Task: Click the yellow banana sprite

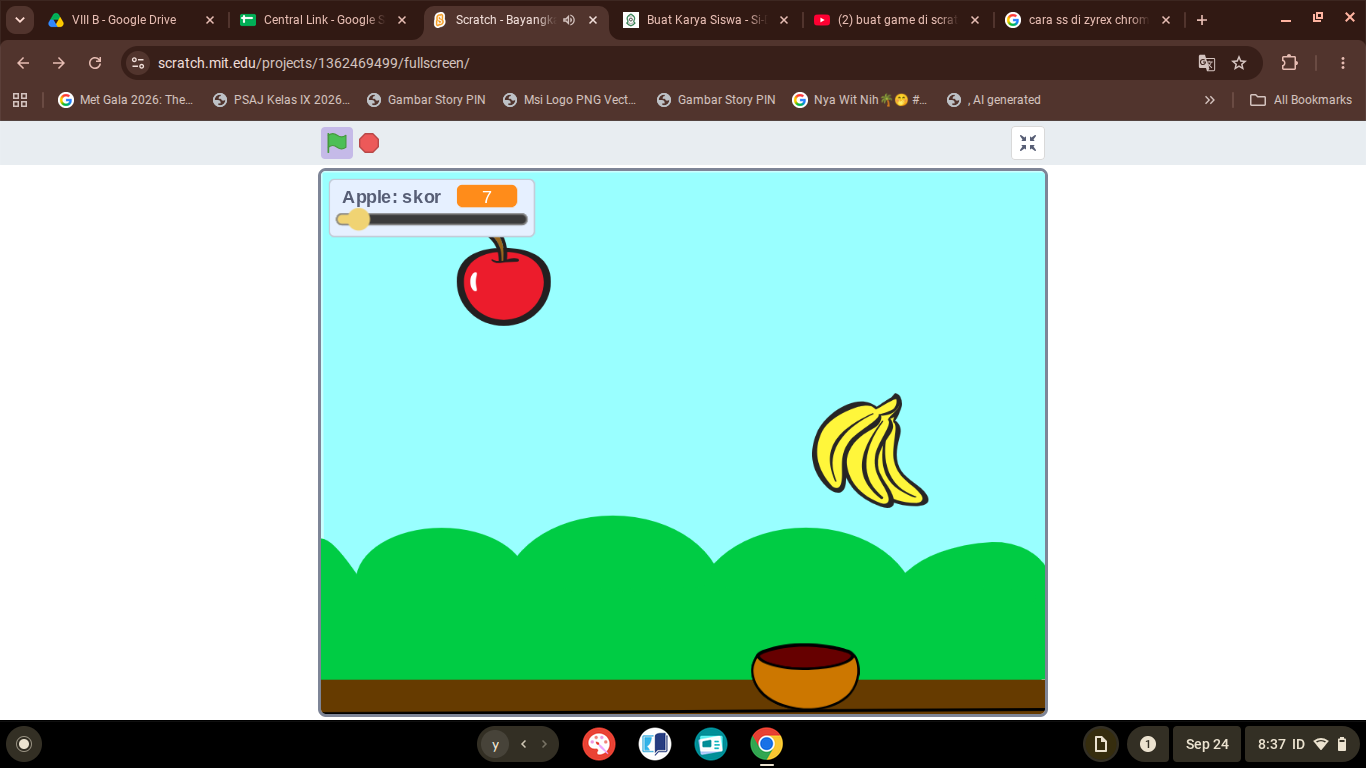Action: point(868,451)
